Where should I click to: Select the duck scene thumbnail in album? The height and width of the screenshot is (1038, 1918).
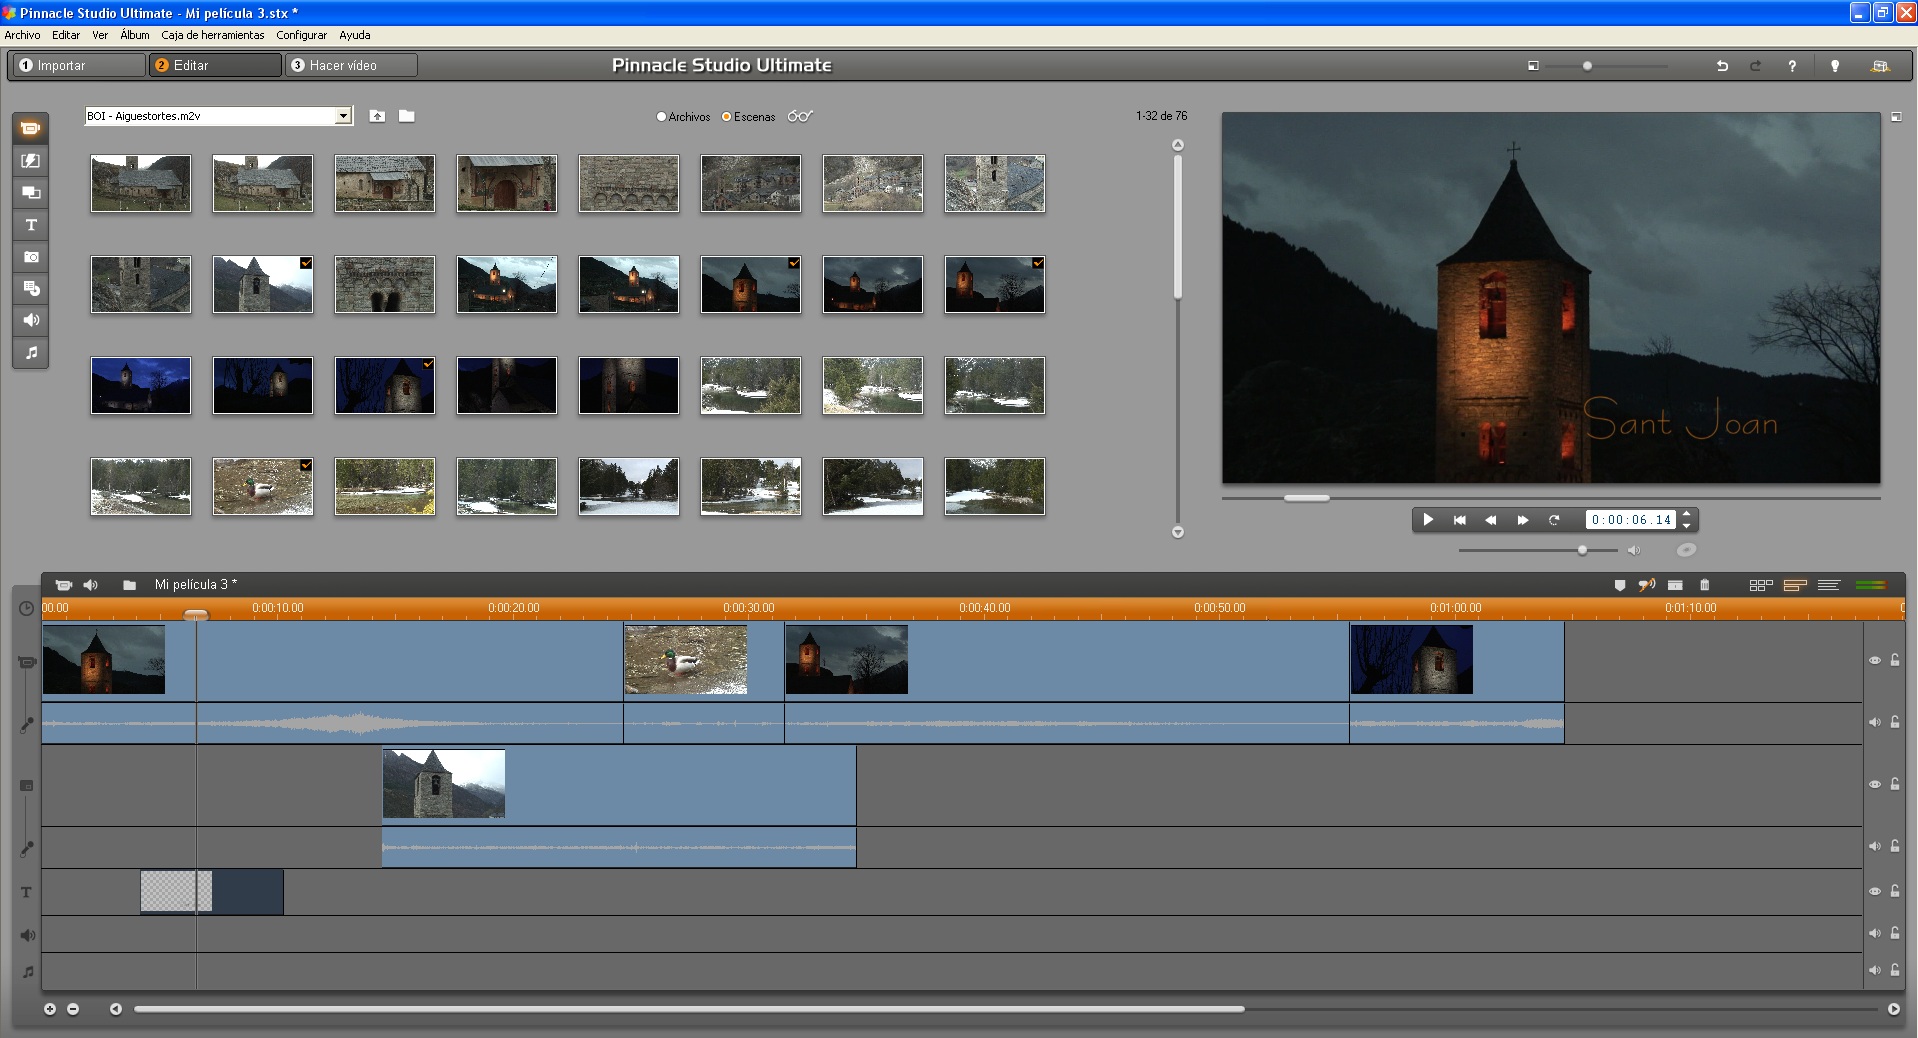pos(262,486)
